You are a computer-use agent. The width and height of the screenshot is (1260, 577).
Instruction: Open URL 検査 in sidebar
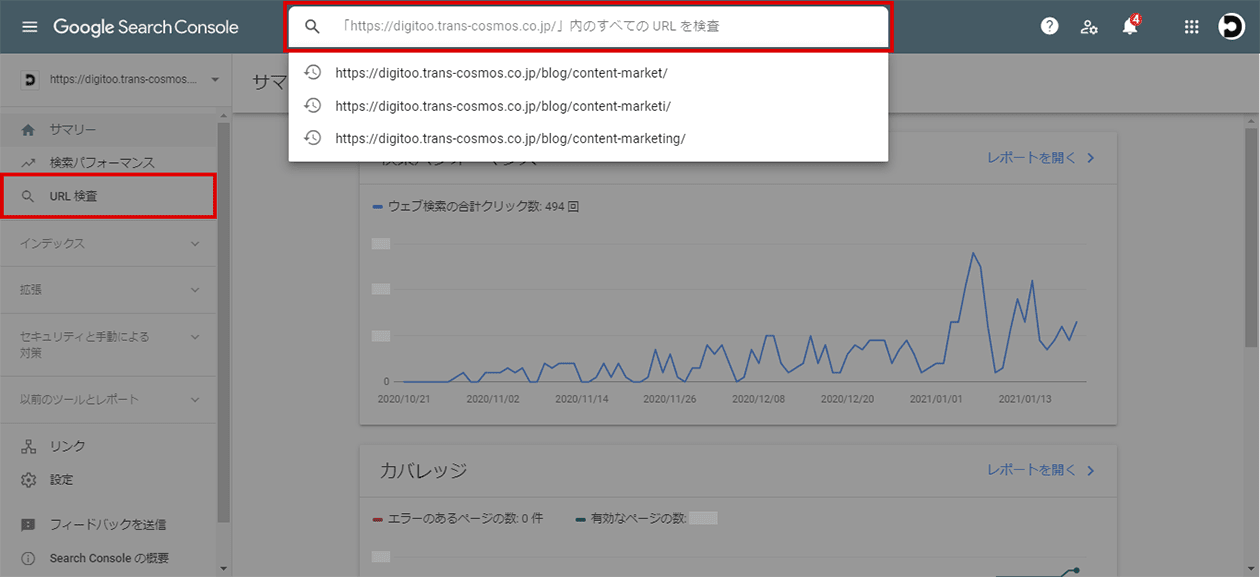pyautogui.click(x=109, y=196)
